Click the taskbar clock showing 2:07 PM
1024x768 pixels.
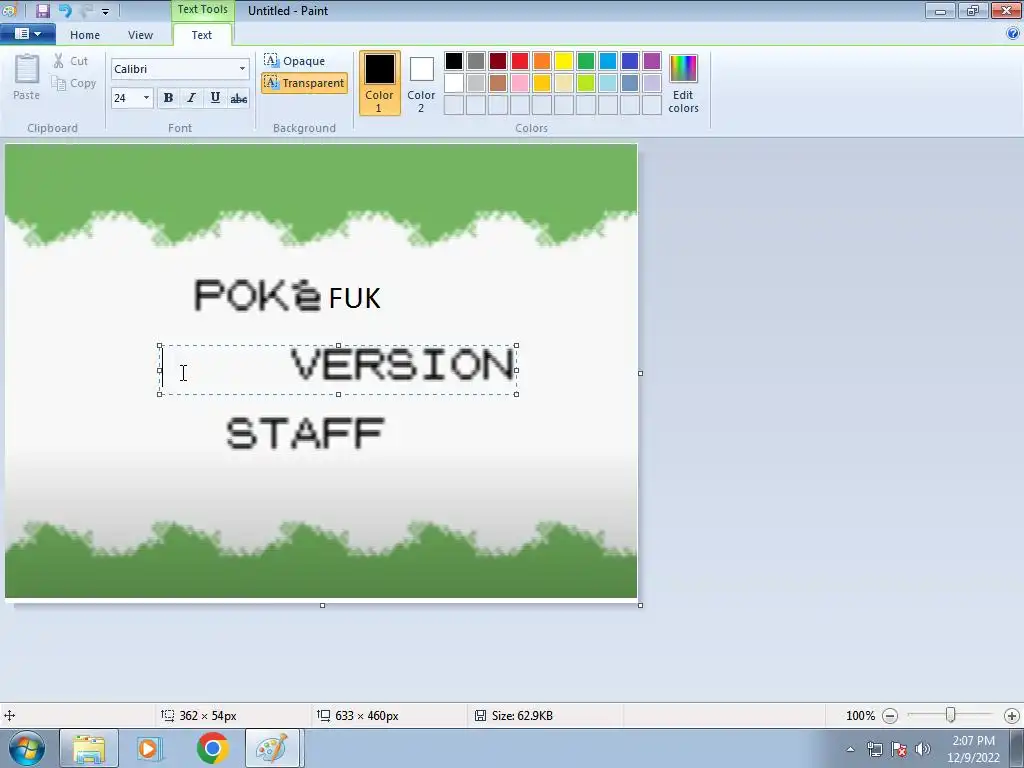point(973,749)
